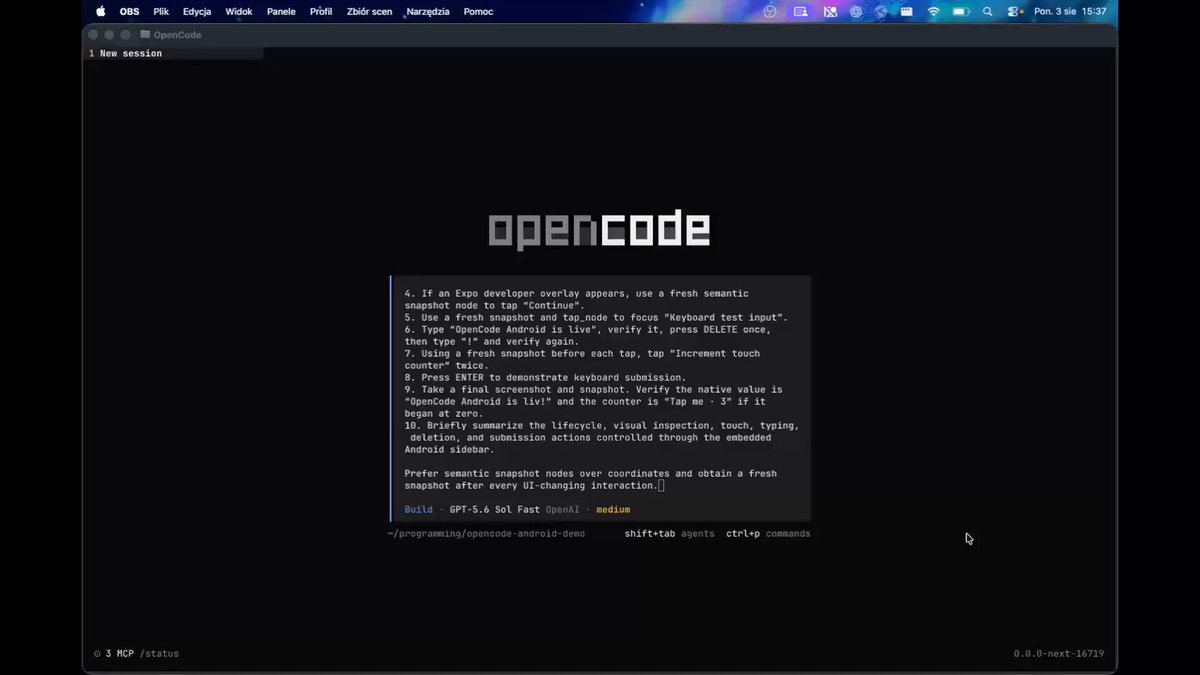
Task: Click the MCP status circle icon
Action: pyautogui.click(x=97, y=654)
